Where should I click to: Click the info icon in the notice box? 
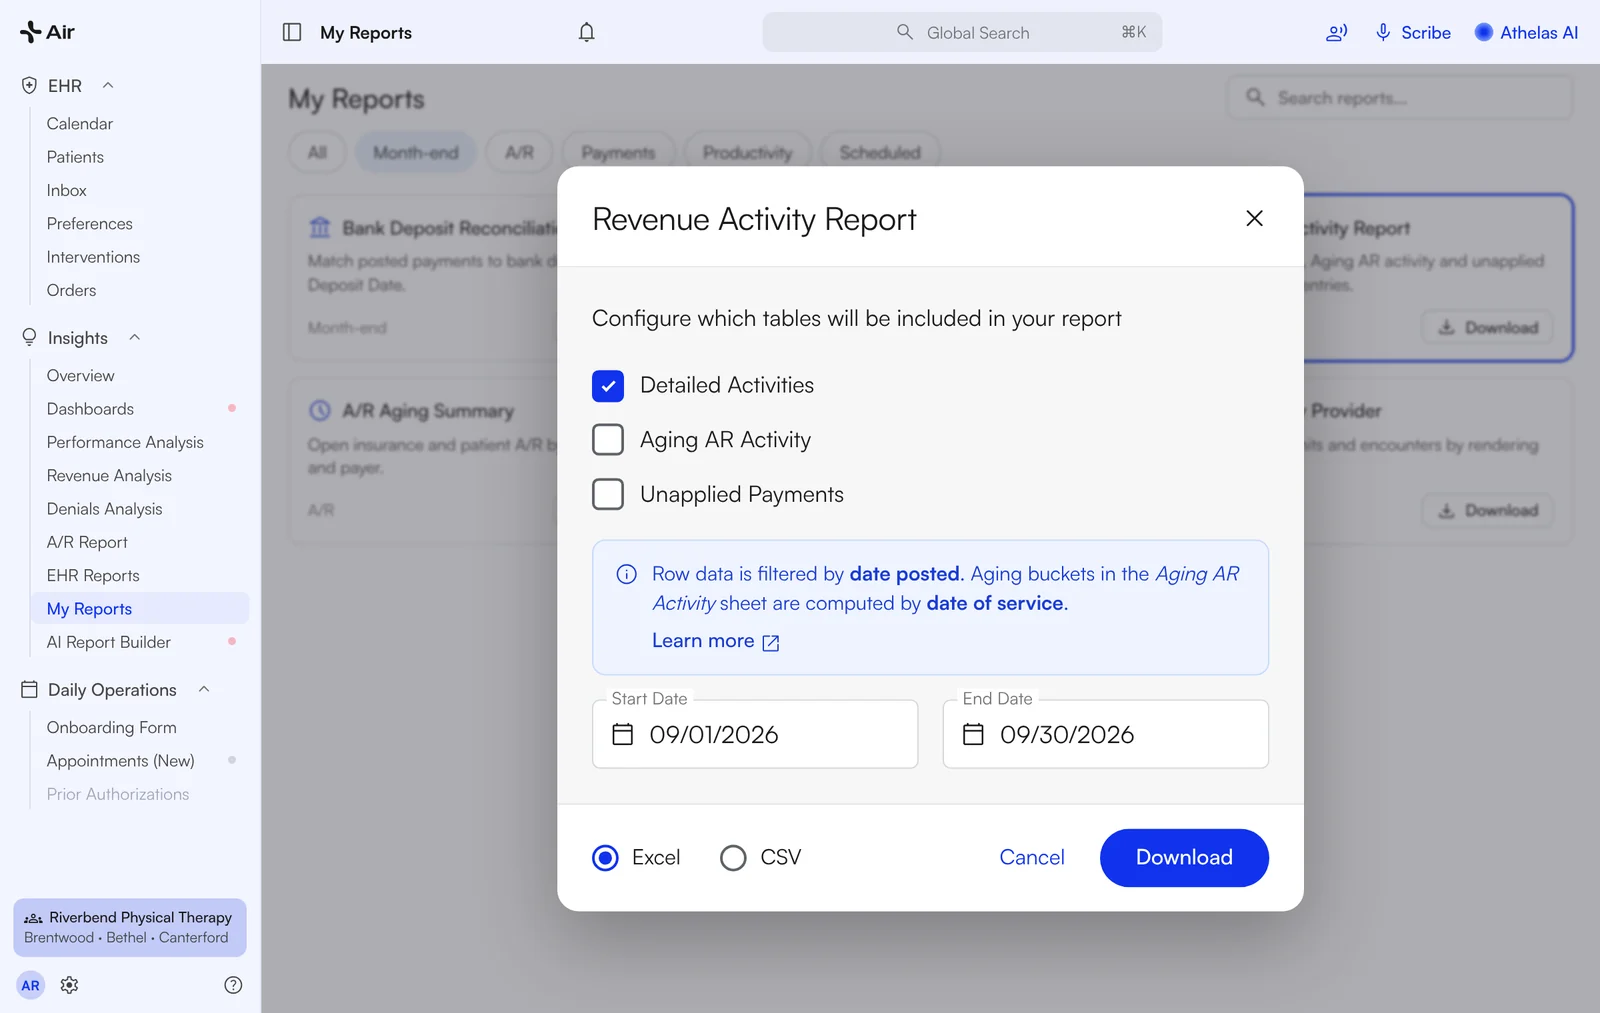click(626, 574)
